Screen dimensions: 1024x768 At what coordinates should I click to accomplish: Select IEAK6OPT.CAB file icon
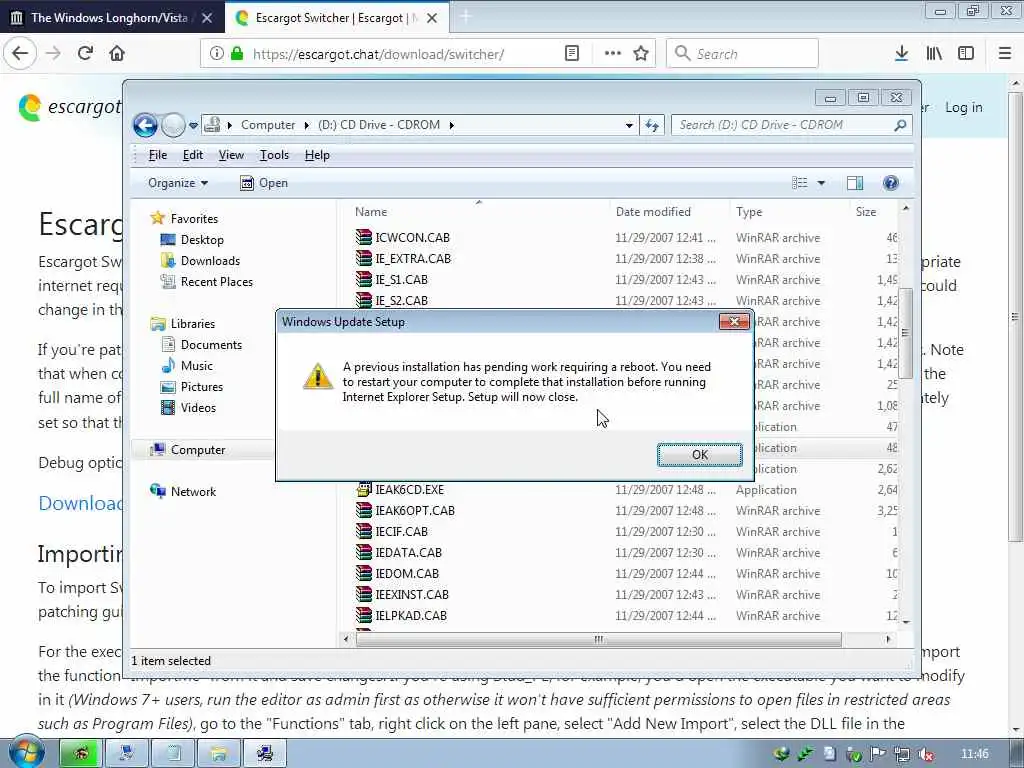[x=364, y=510]
